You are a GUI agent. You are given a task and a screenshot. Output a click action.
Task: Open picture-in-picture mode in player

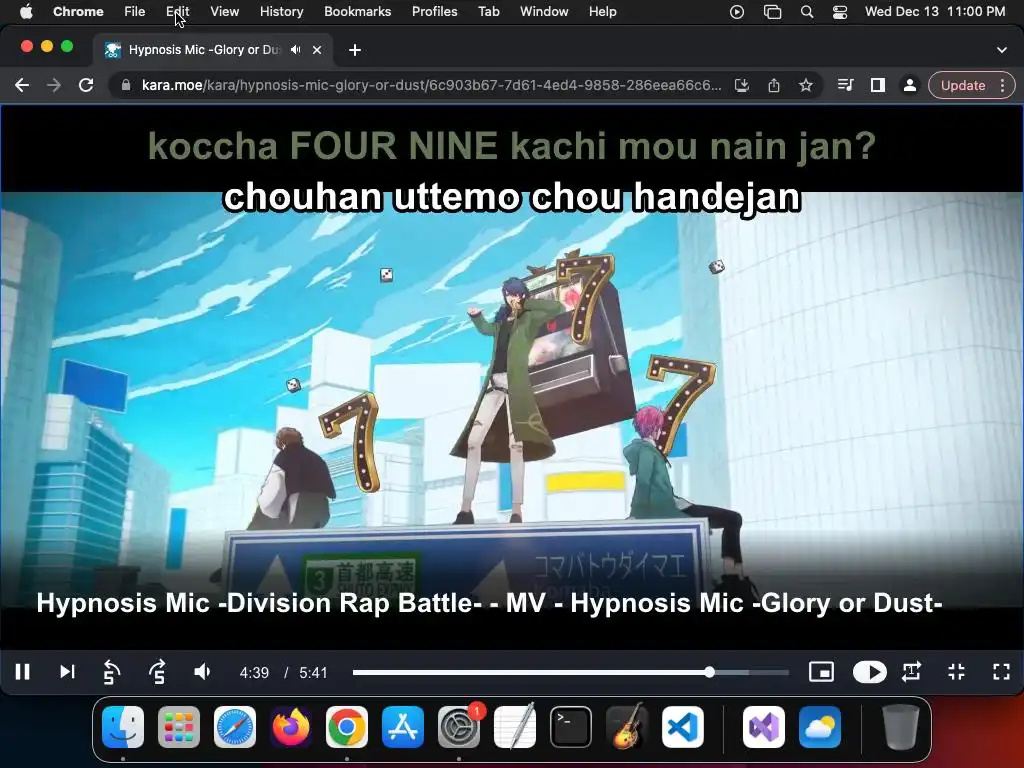click(821, 672)
